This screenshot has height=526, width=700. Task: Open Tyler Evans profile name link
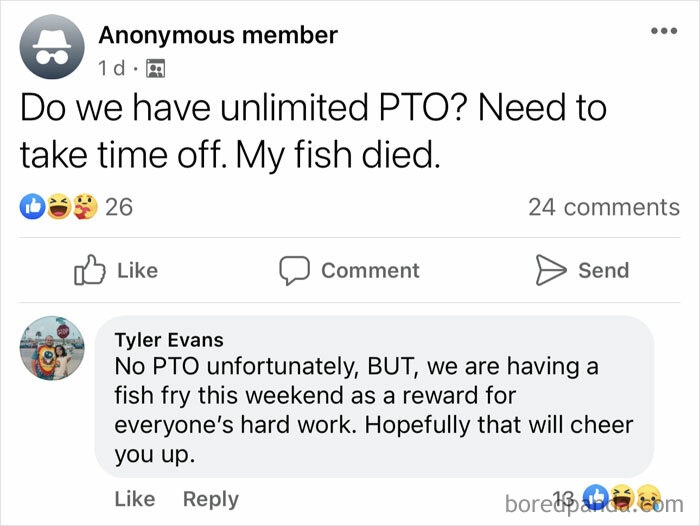tap(169, 340)
